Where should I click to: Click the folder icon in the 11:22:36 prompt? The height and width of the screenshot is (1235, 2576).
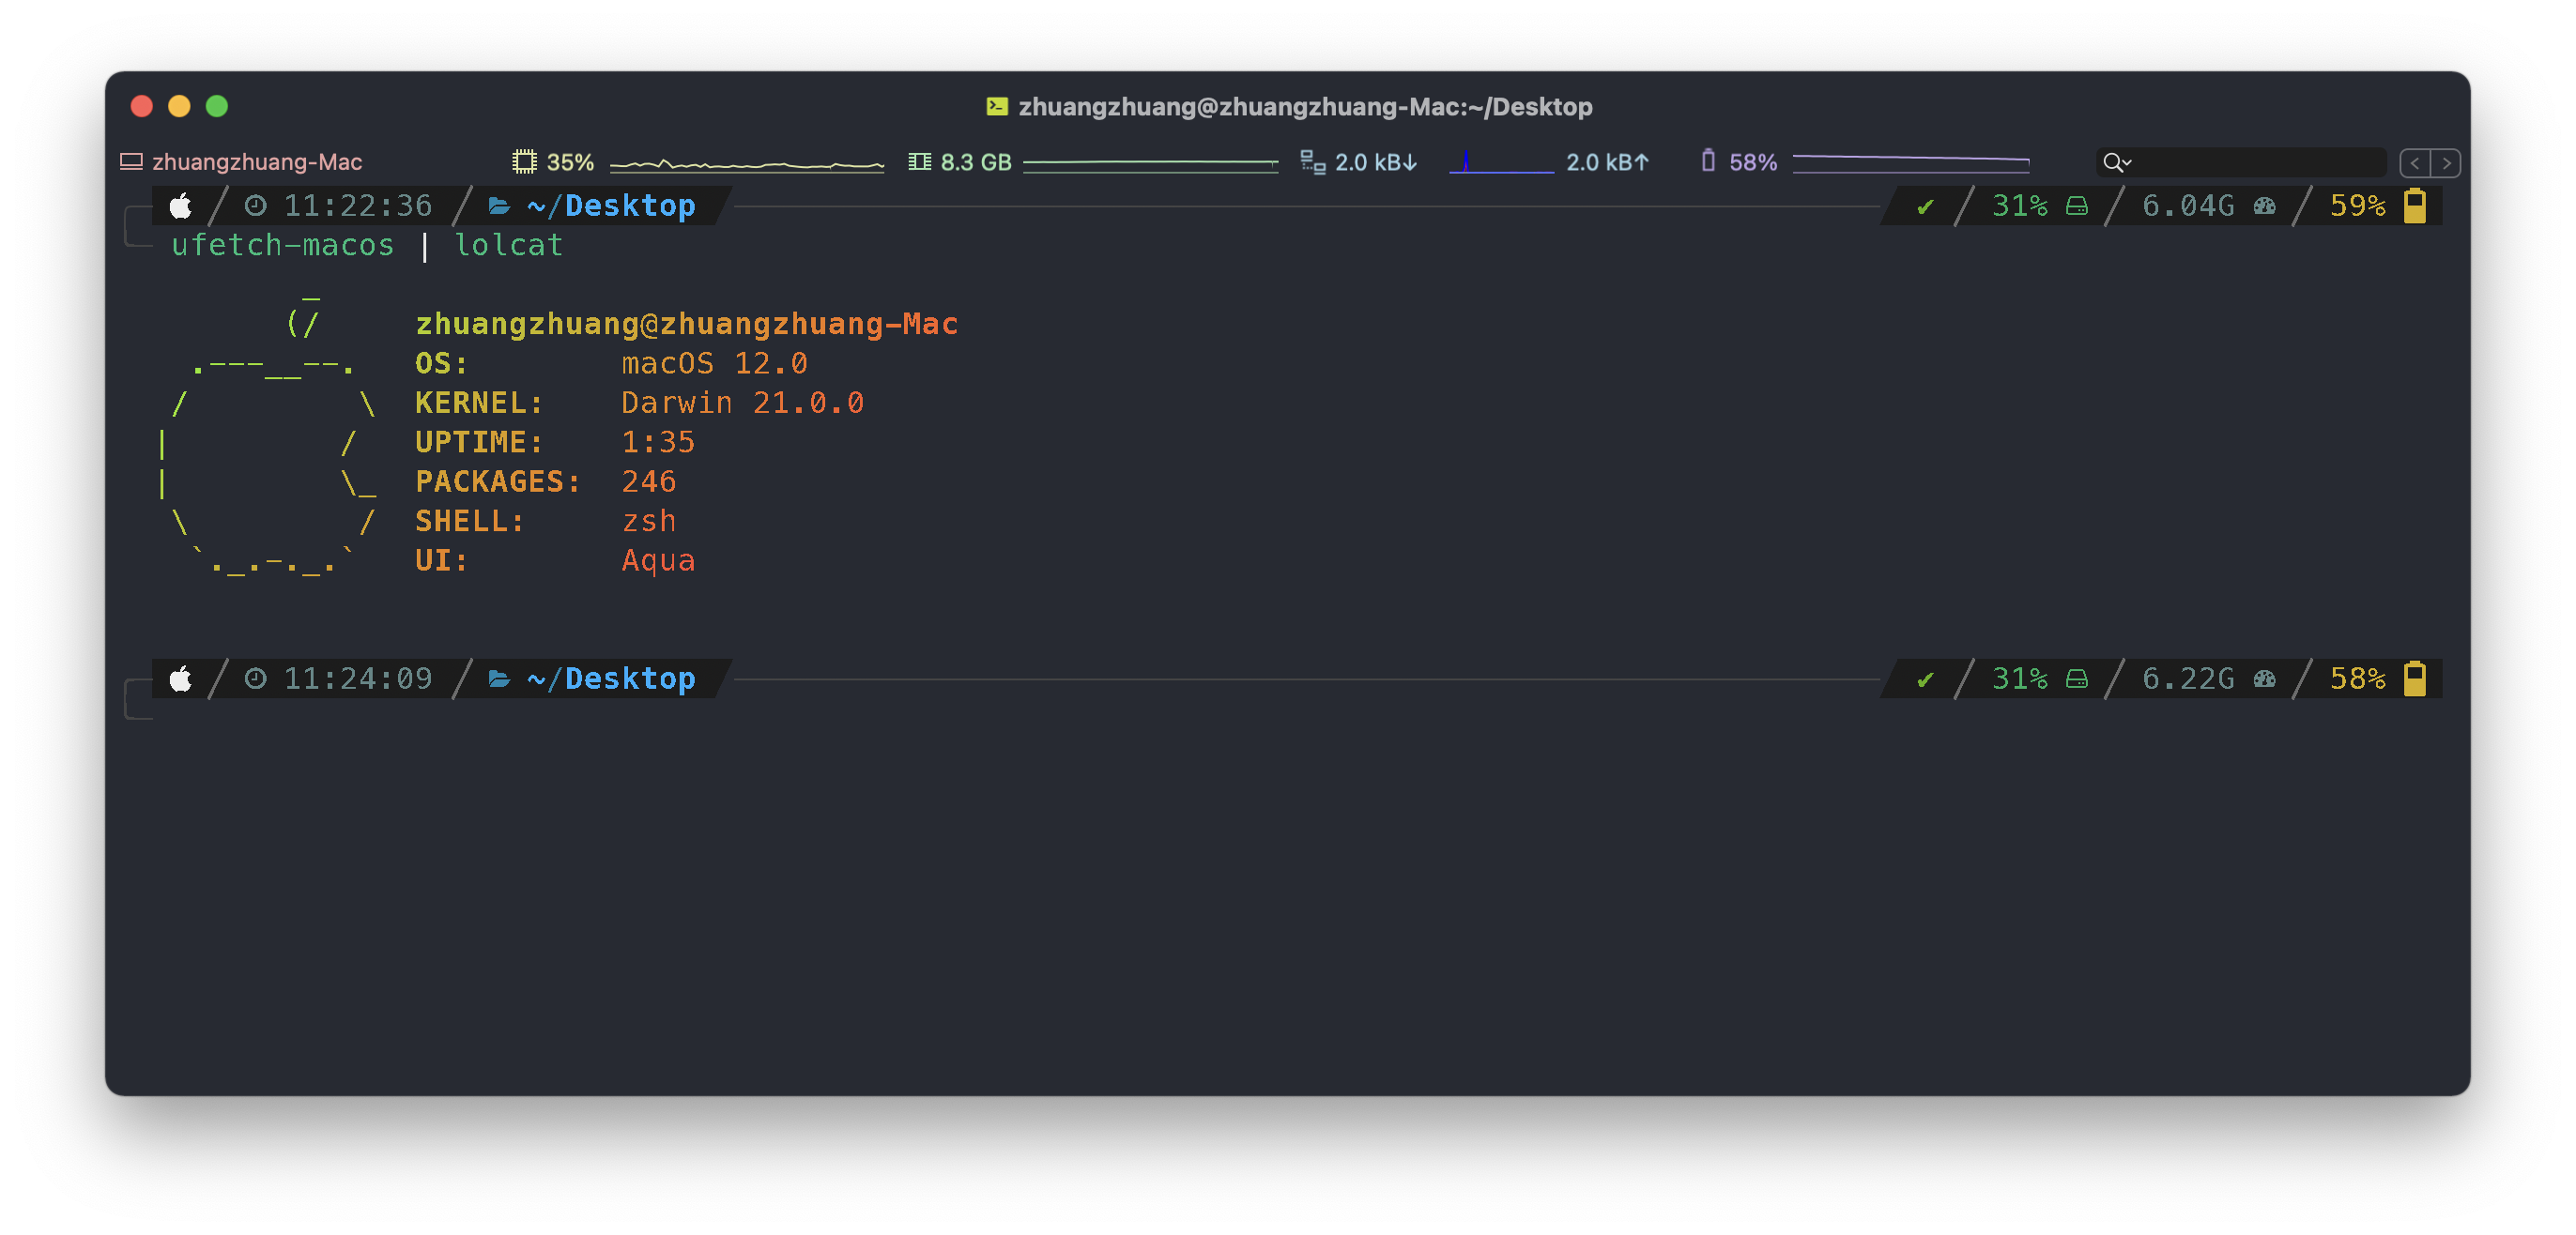(499, 206)
